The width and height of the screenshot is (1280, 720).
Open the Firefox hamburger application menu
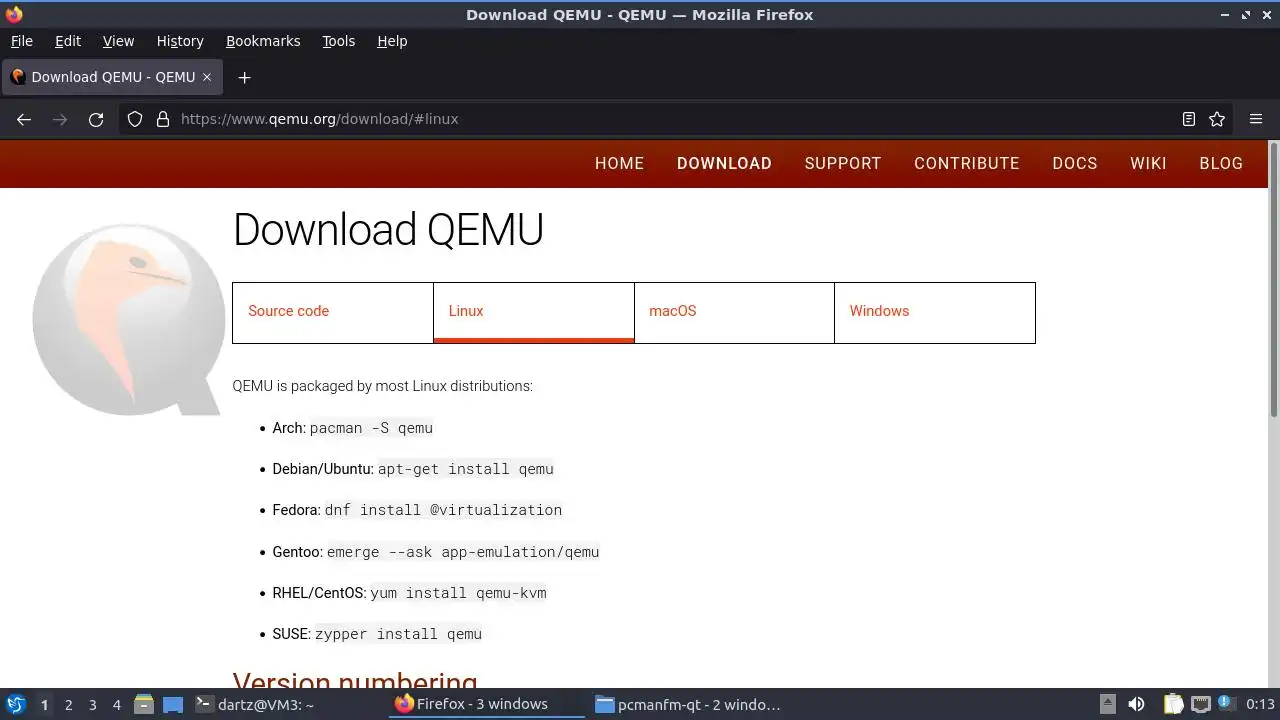pyautogui.click(x=1256, y=119)
